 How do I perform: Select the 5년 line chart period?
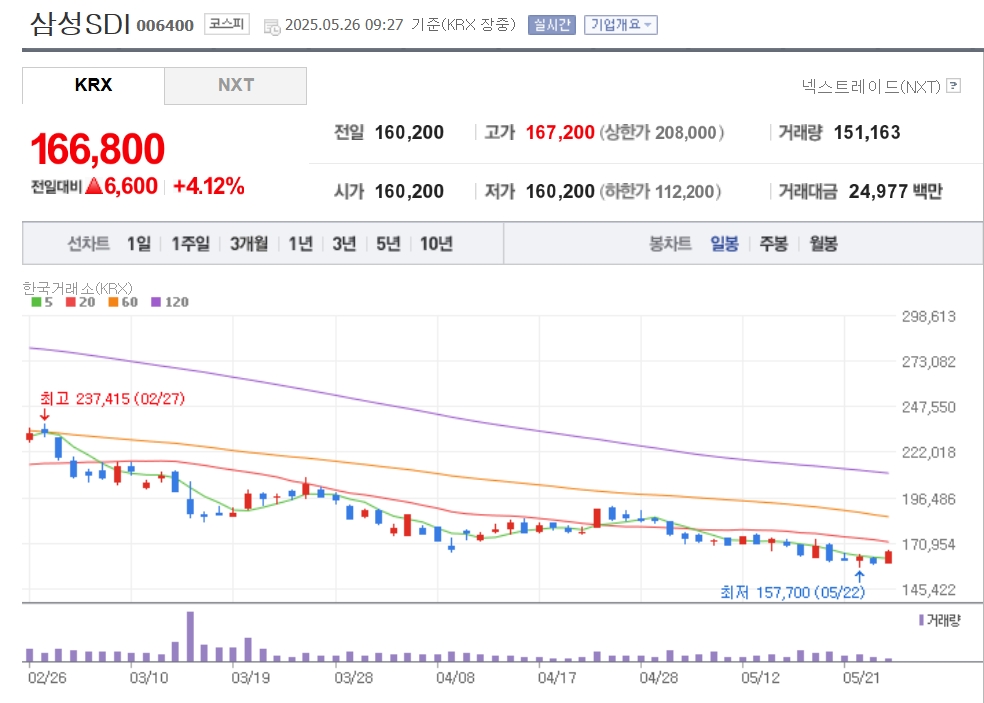pos(388,244)
